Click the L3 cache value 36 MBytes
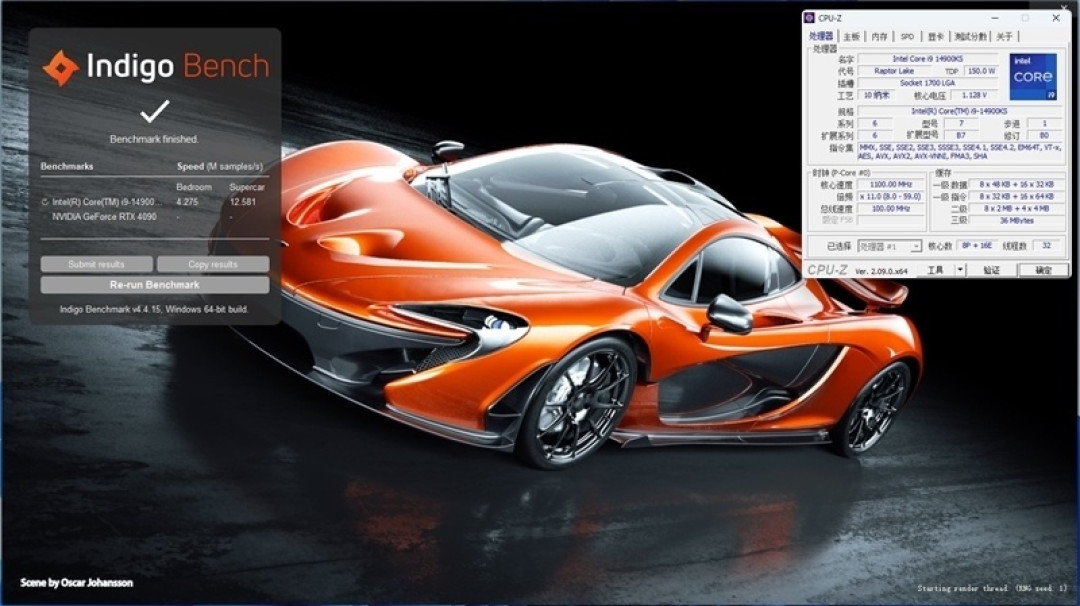The width and height of the screenshot is (1080, 606). [x=1016, y=220]
